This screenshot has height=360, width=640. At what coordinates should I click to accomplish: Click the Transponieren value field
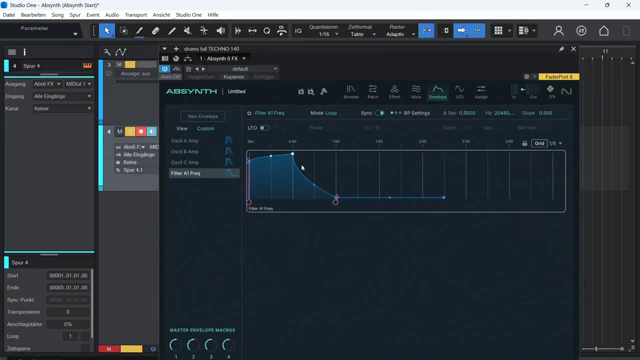click(x=68, y=312)
